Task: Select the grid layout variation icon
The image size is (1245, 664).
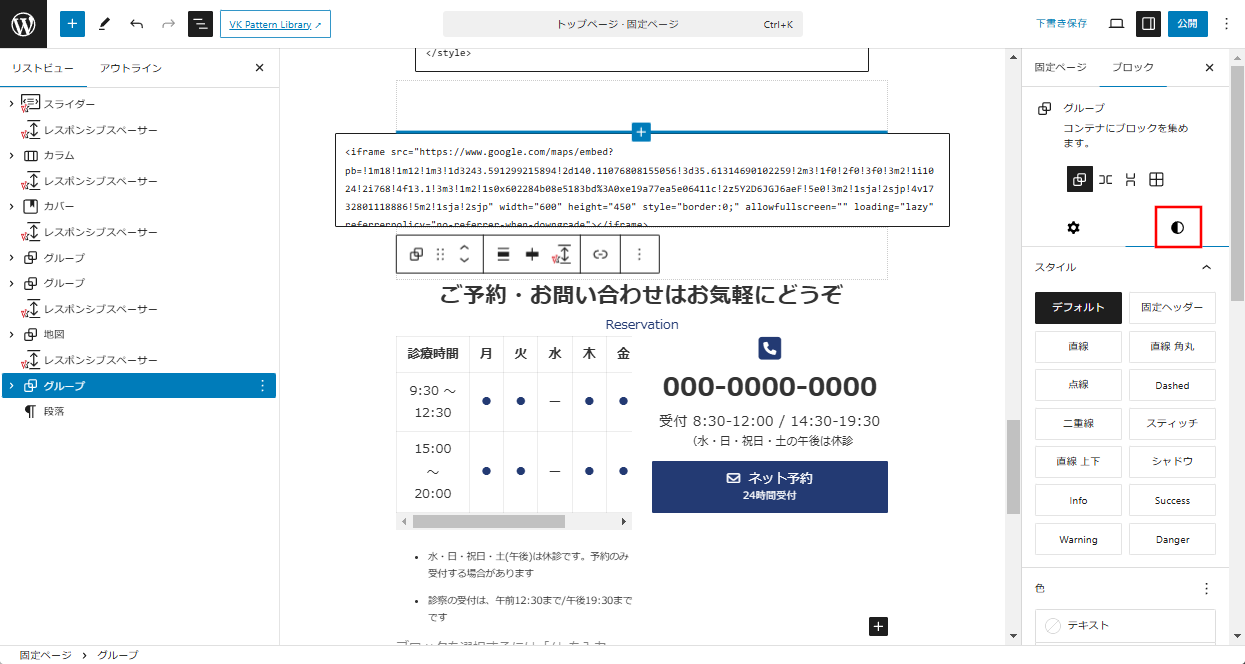Action: tap(1156, 180)
